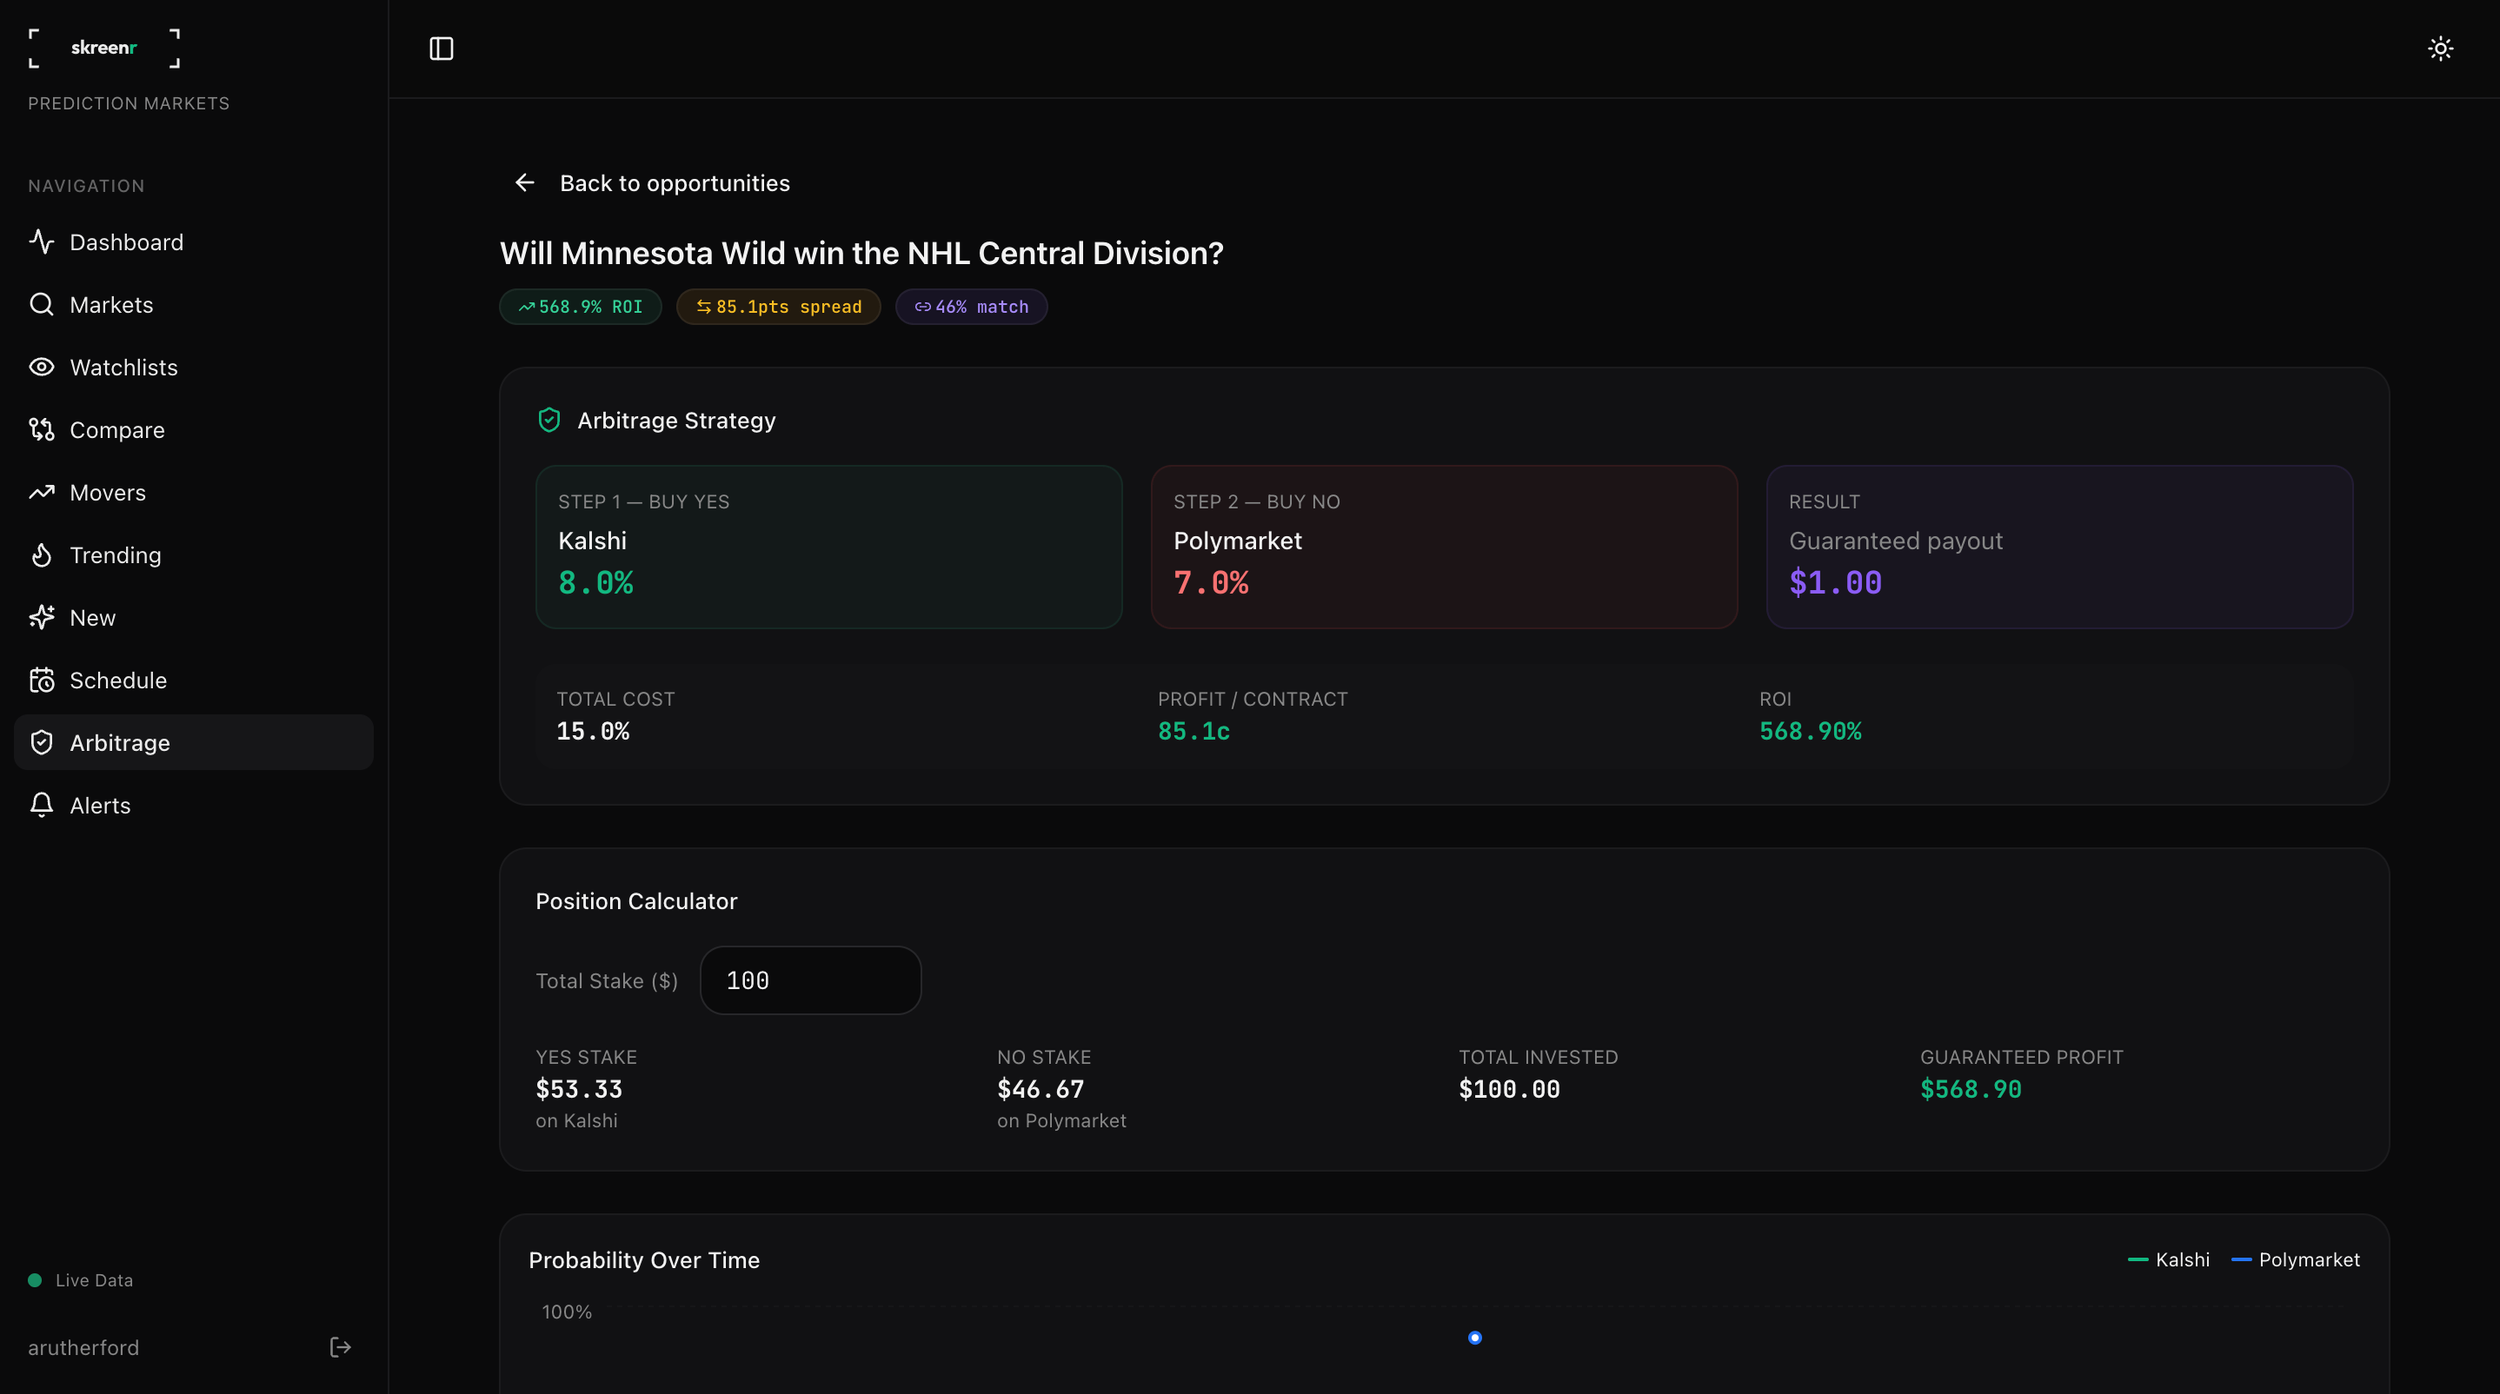Switch theme with the sun icon
2500x1394 pixels.
(2440, 48)
